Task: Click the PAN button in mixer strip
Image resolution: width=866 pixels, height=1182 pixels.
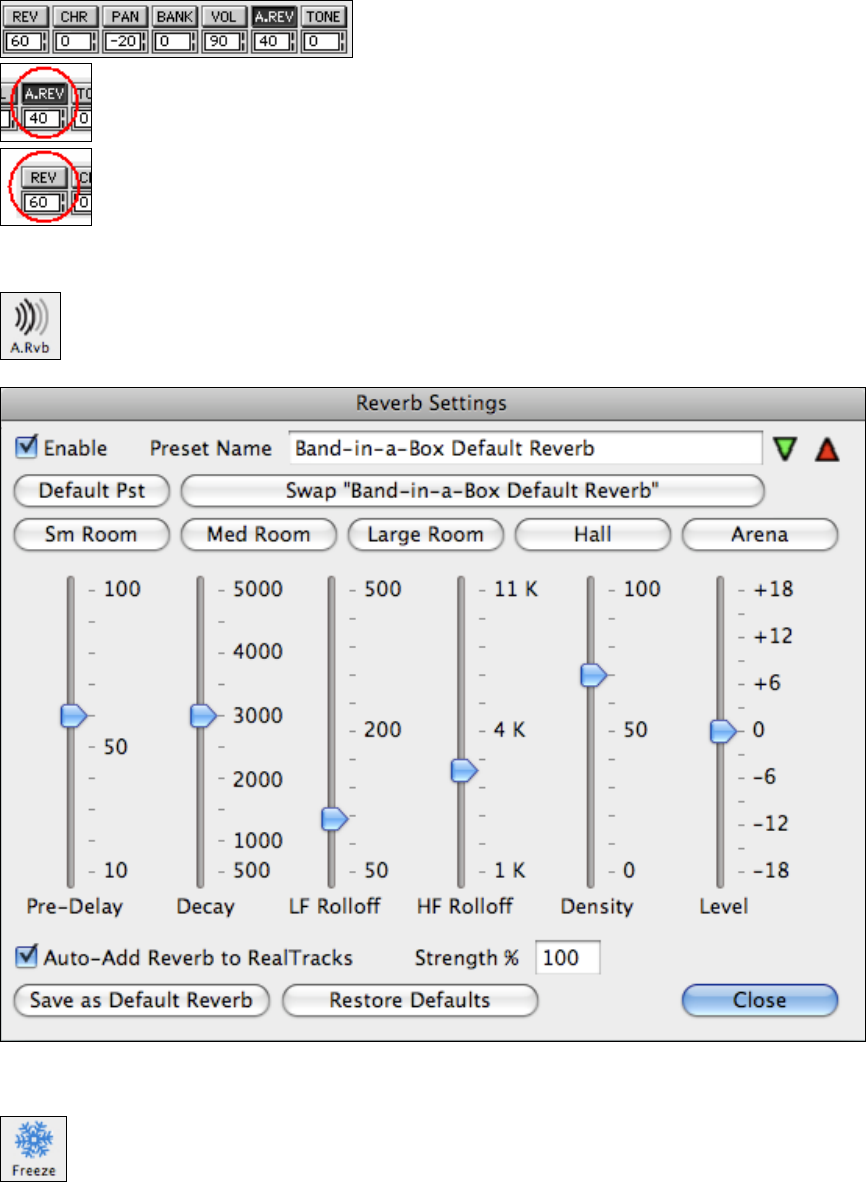Action: point(124,17)
